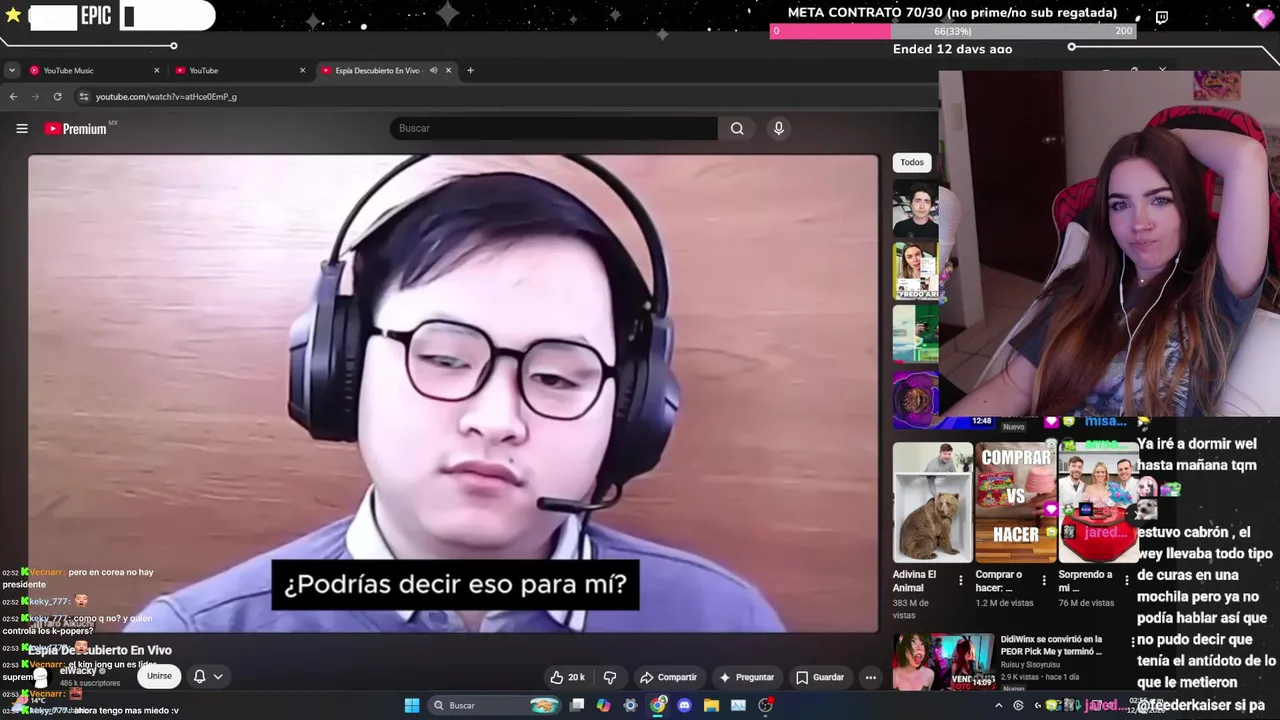Screen dimensions: 1280x720
Task: Open DidiWinx PEOR Pick Me video thumbnail
Action: 943,661
